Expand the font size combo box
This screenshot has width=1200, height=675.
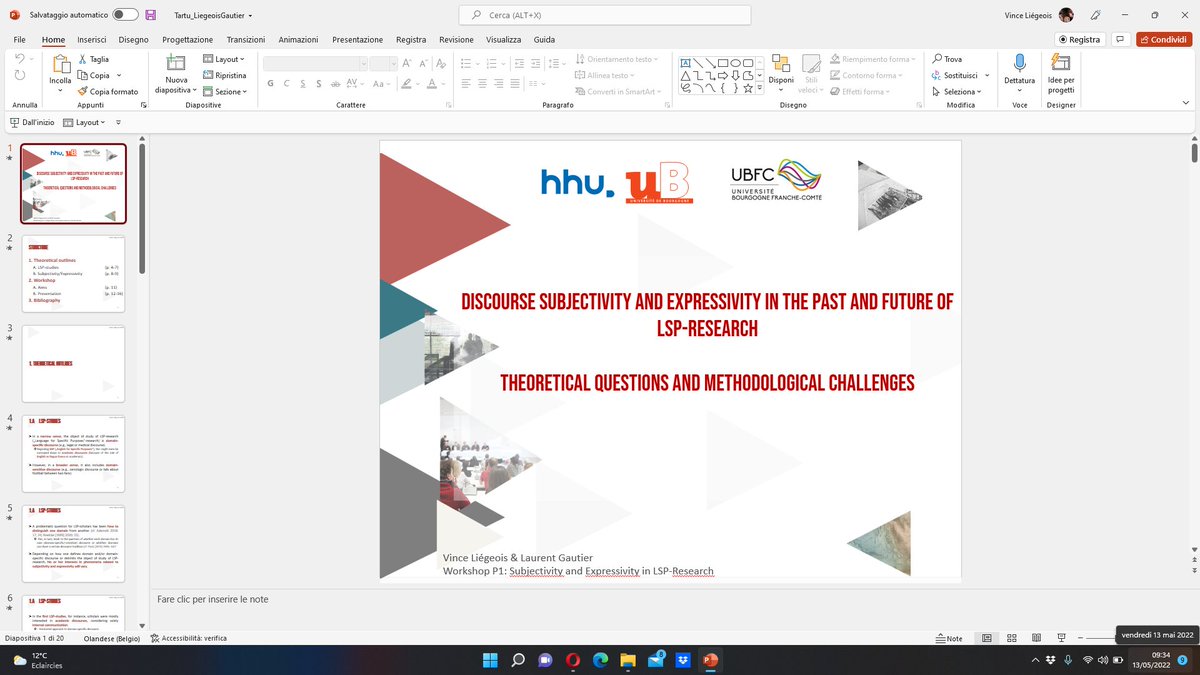coord(393,62)
